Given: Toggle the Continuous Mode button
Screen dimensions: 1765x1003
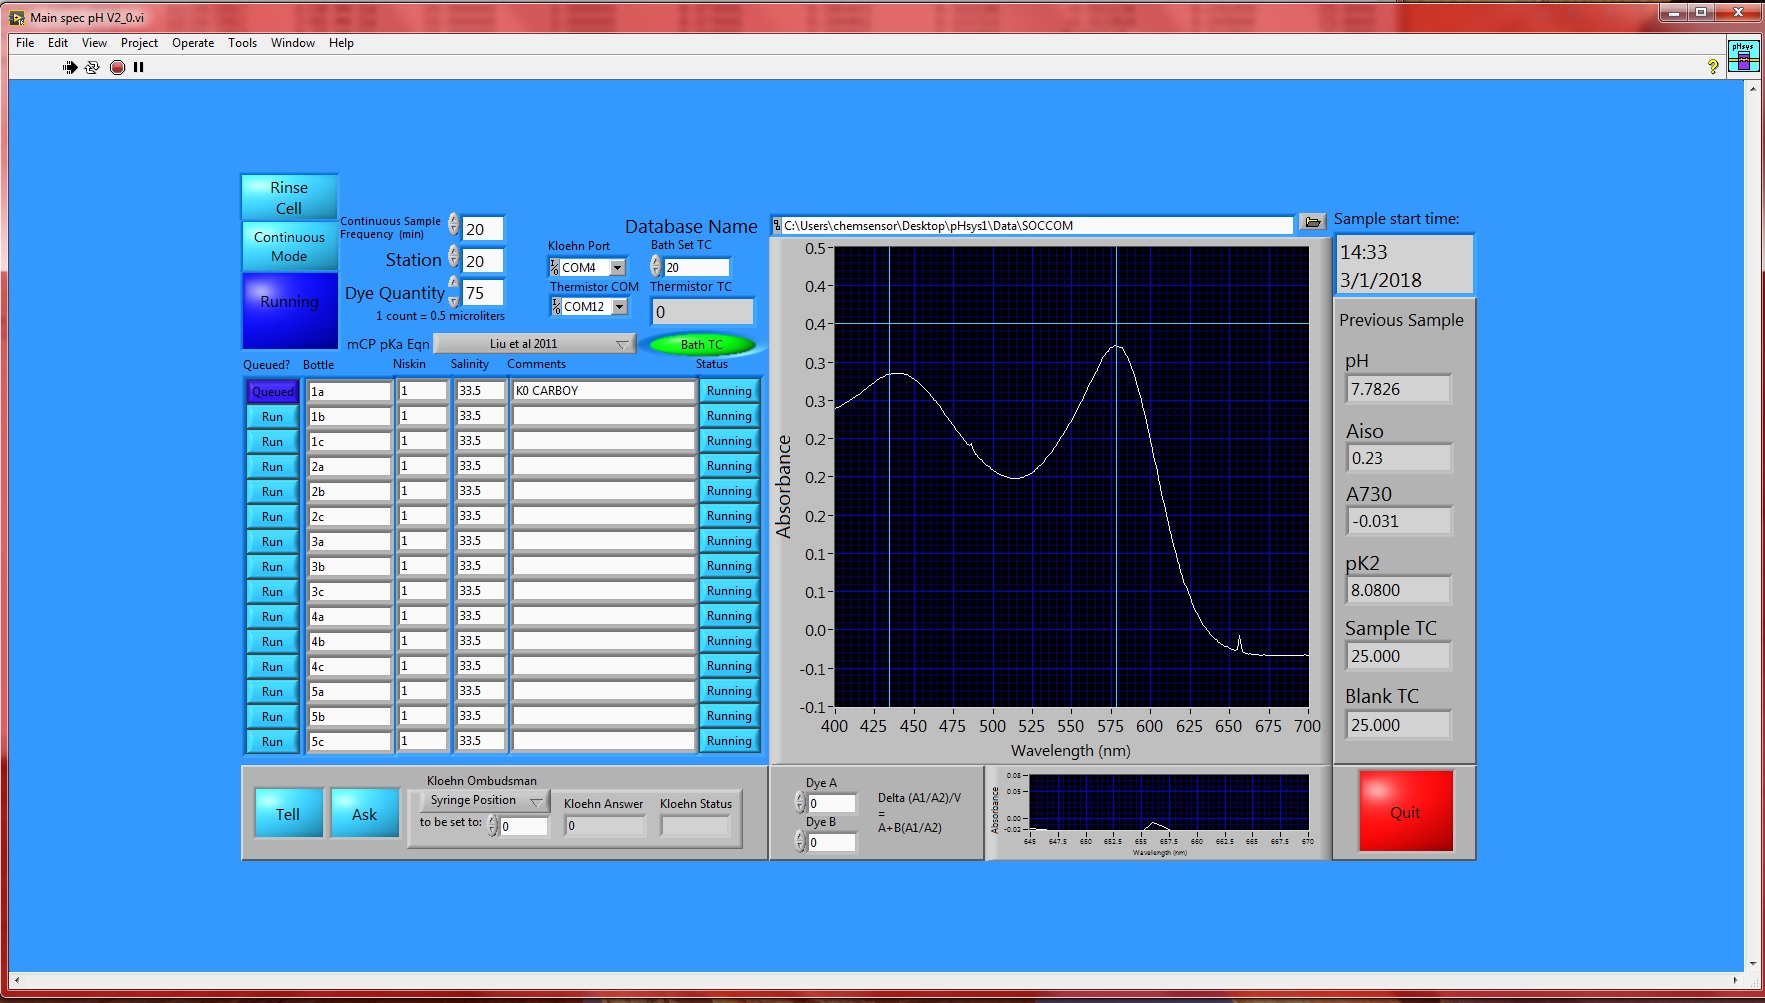Looking at the screenshot, I should pos(289,246).
